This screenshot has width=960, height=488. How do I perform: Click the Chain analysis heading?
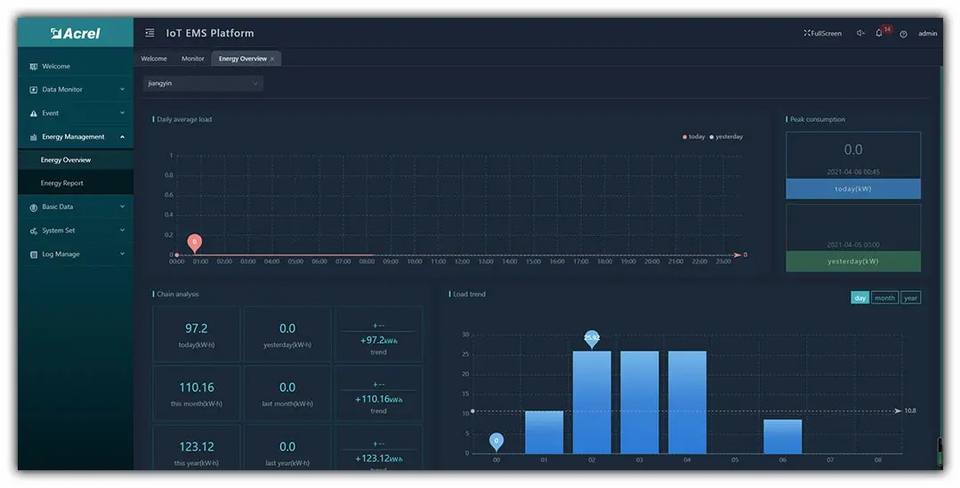(178, 295)
